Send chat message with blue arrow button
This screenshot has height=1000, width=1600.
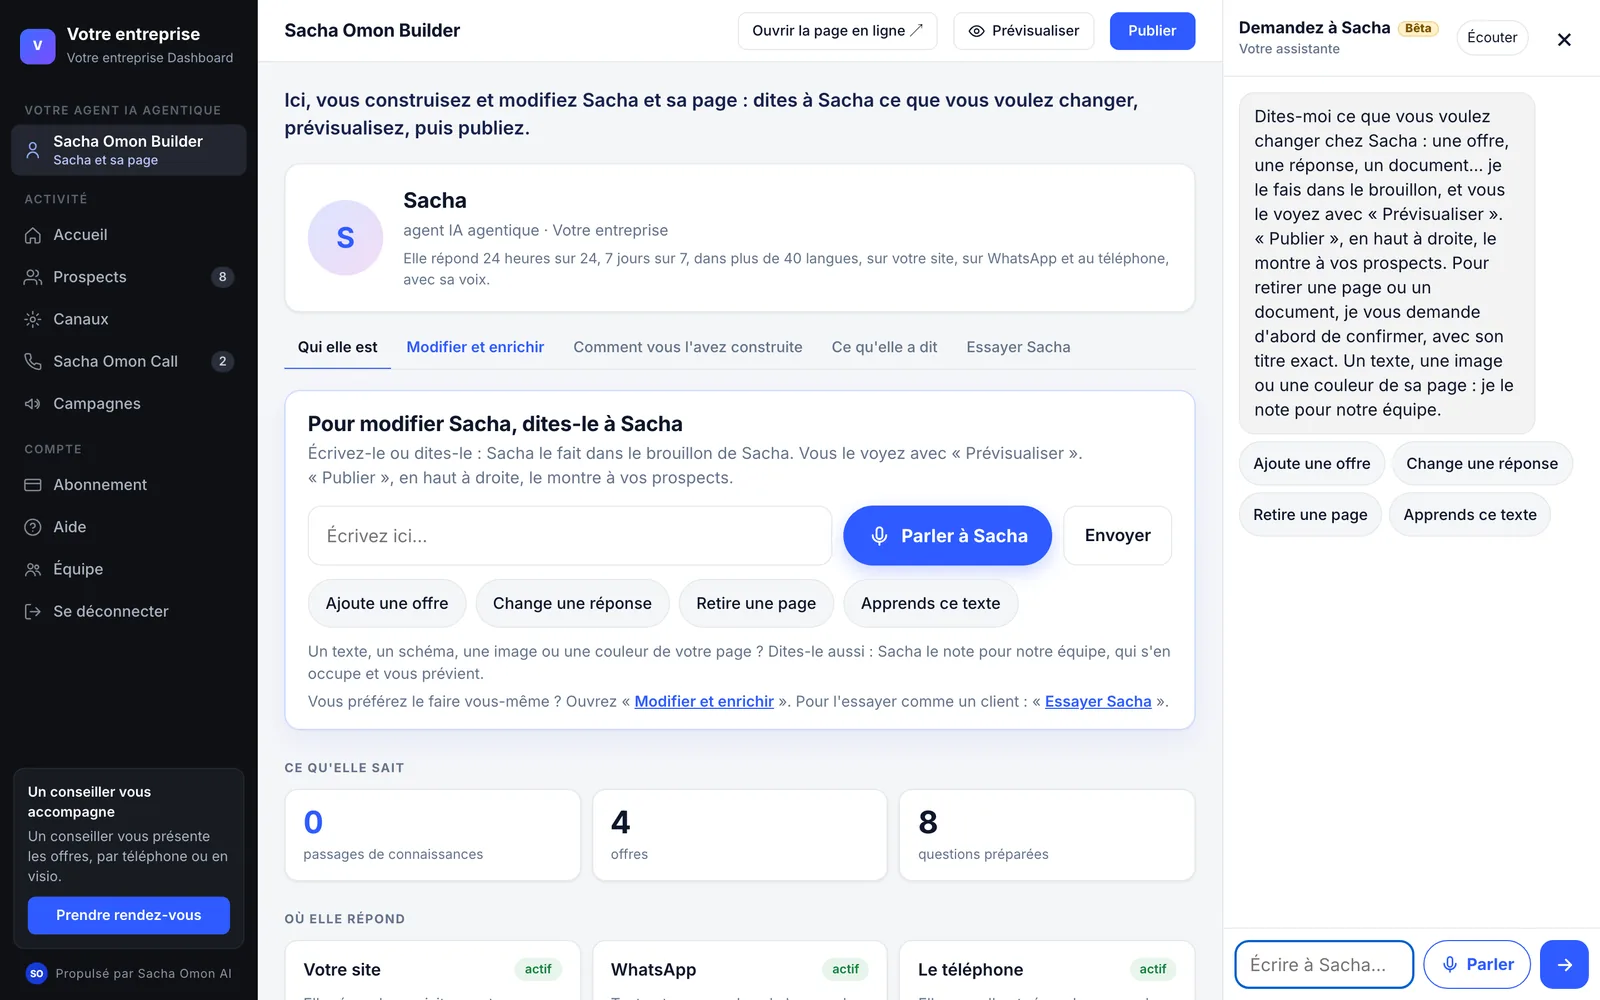pyautogui.click(x=1564, y=964)
